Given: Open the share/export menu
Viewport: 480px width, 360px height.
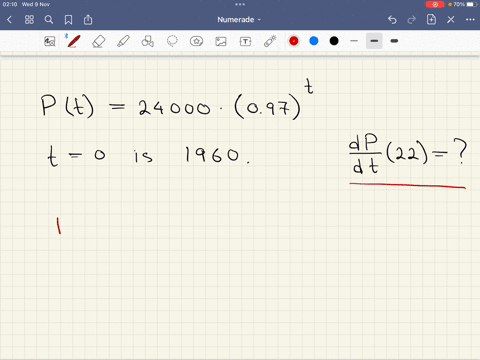Looking at the screenshot, I should 88,19.
